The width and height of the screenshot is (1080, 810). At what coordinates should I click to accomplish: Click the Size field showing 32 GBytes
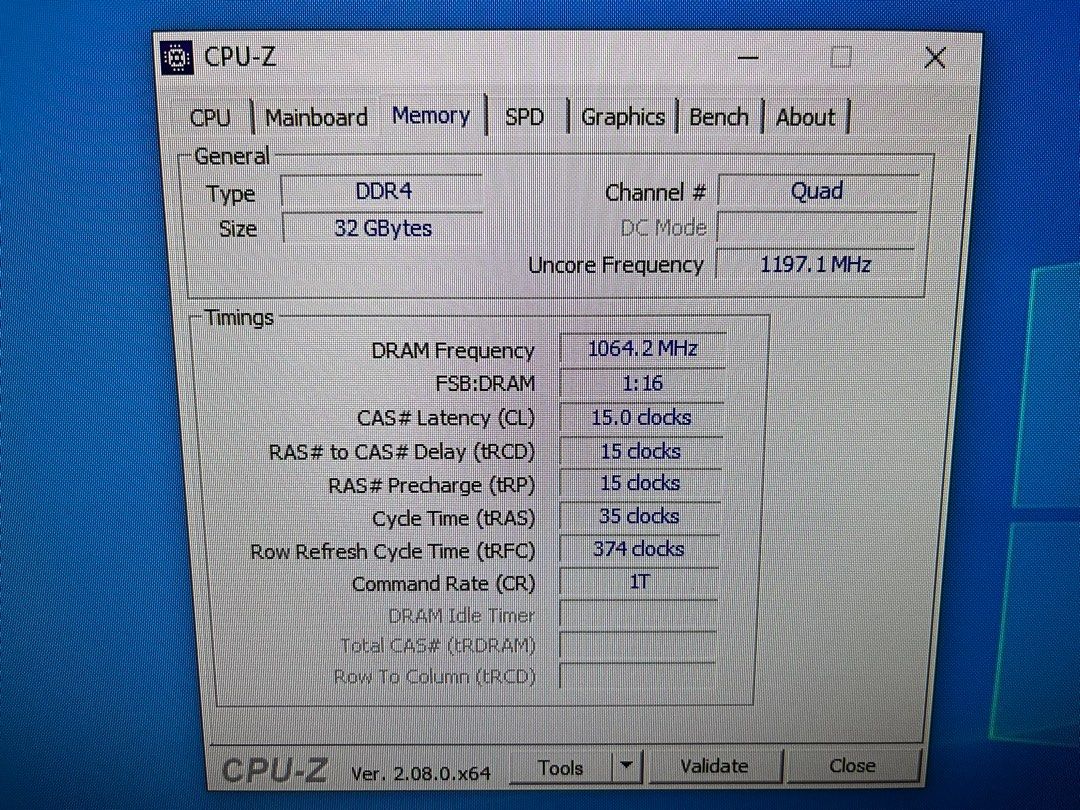381,228
